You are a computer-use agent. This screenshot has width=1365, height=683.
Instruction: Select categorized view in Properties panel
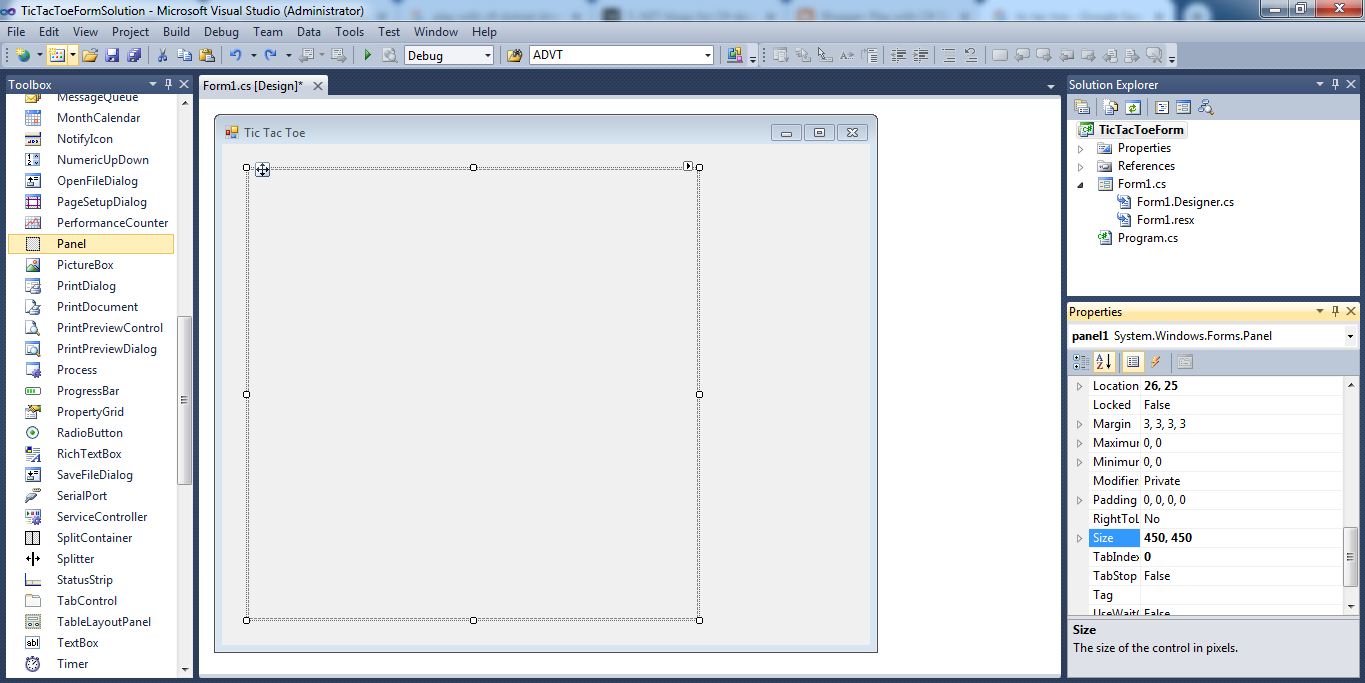pos(1083,362)
